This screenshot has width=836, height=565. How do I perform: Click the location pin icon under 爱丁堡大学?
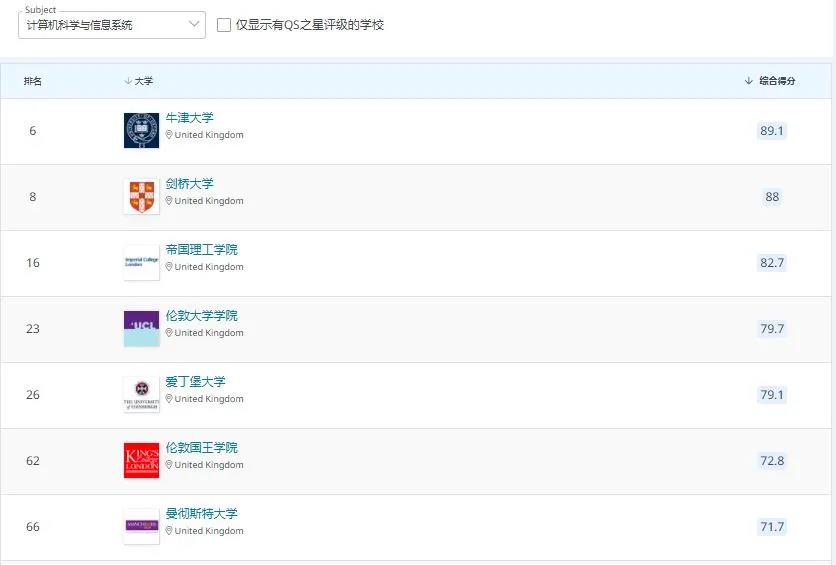[169, 399]
